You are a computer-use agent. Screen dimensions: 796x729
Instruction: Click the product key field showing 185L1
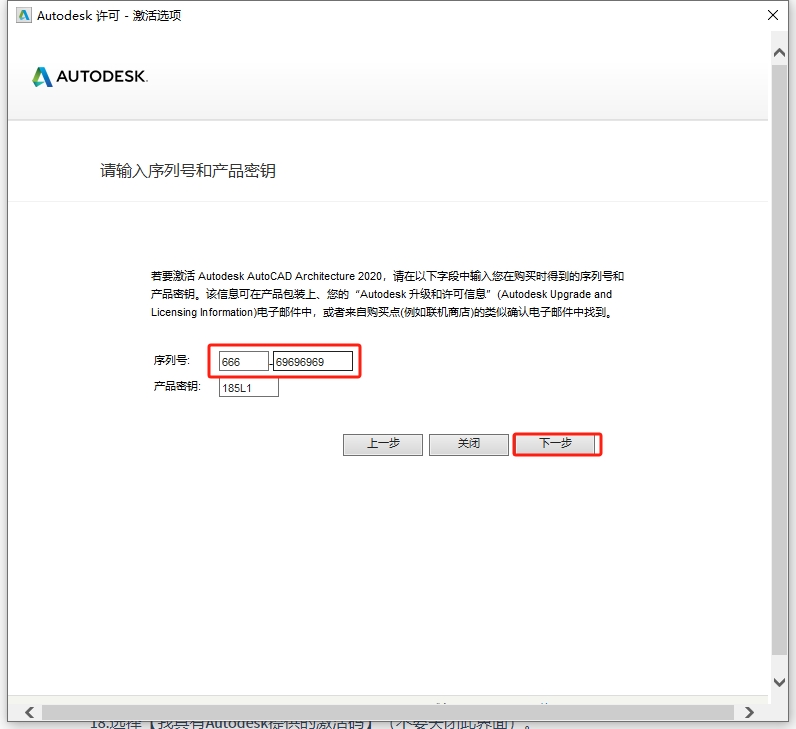pos(249,388)
